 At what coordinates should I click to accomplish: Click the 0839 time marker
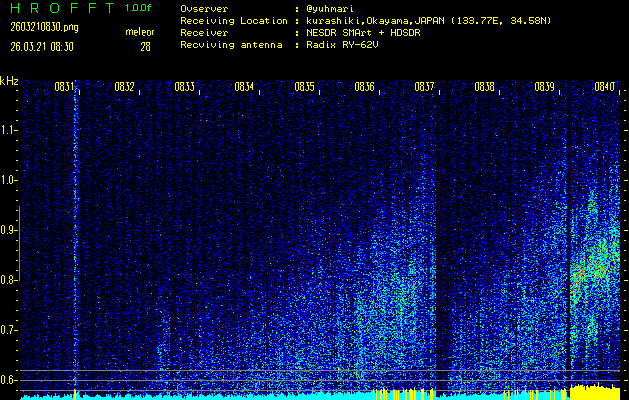[x=544, y=87]
